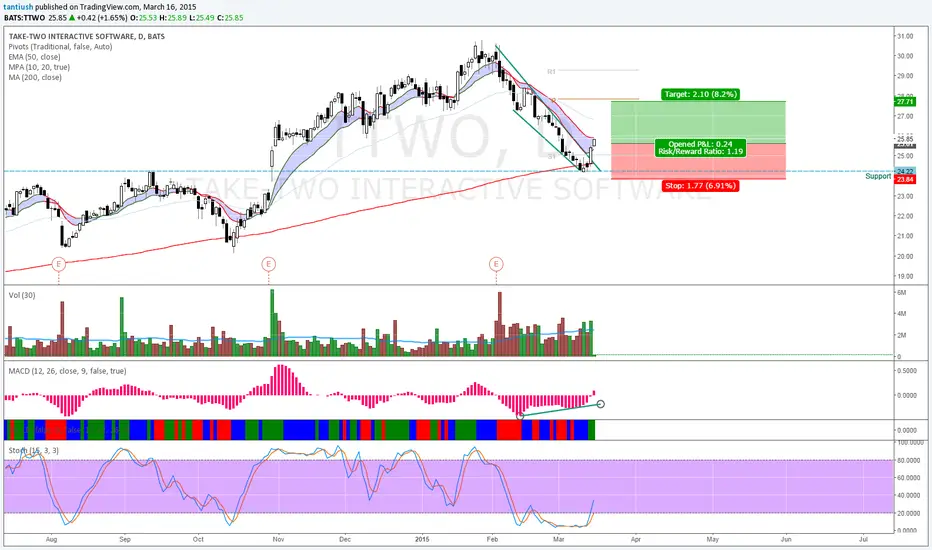Click the 0.5000 MACD axis label

tap(906, 370)
